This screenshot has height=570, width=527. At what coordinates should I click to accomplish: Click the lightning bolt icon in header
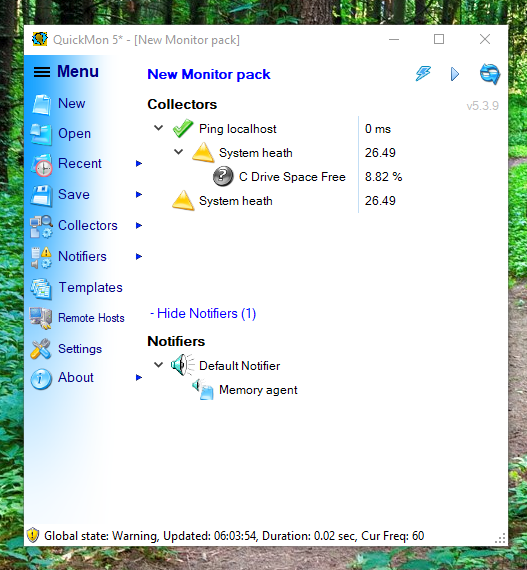[423, 74]
